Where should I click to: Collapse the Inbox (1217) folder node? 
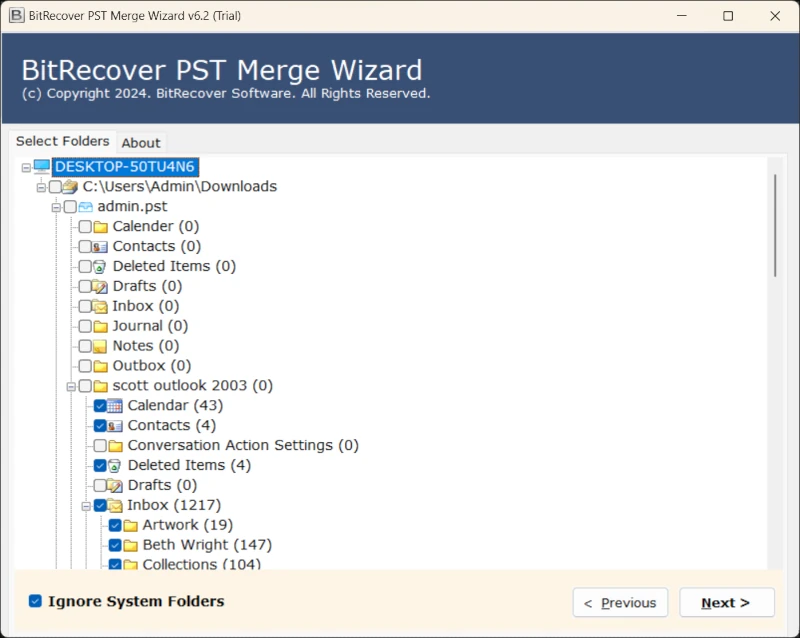pos(86,506)
